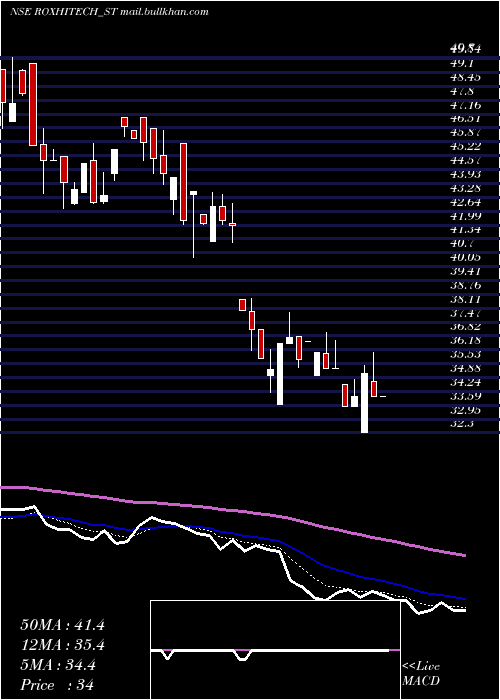This screenshot has width=500, height=700.
Task: Select the 33.59 price axis label
Action: 465,396
